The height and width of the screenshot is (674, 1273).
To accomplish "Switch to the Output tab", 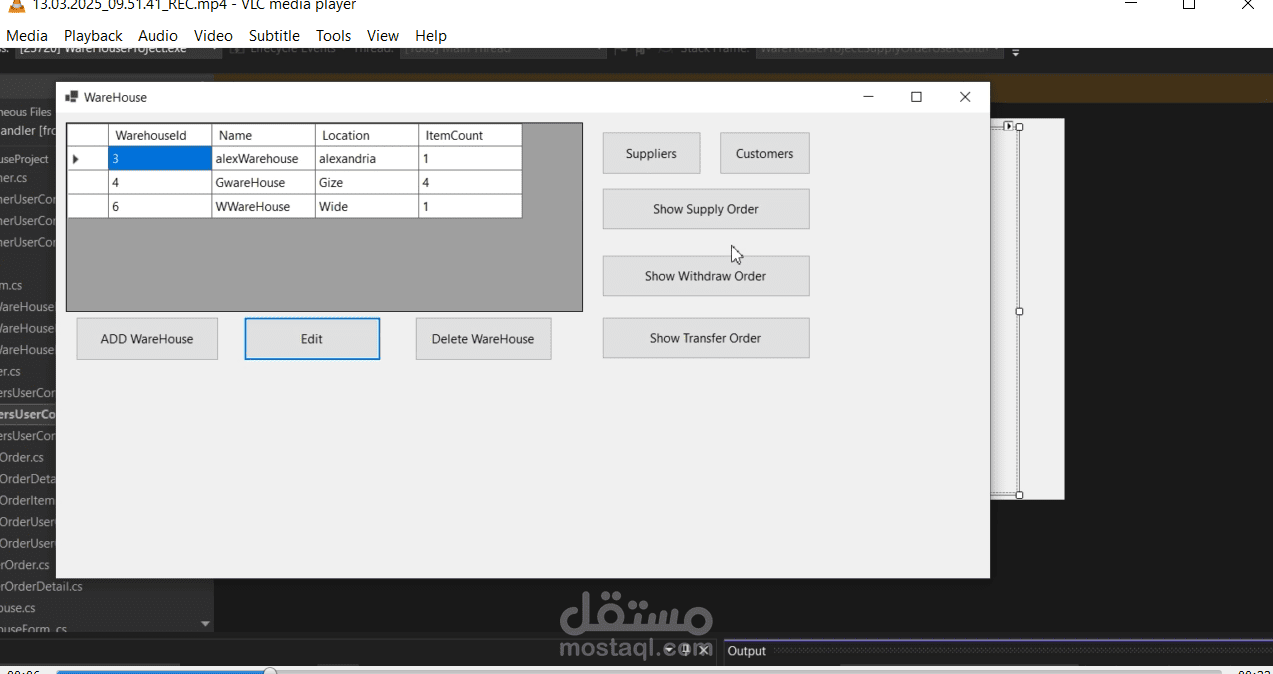I will click(x=746, y=651).
